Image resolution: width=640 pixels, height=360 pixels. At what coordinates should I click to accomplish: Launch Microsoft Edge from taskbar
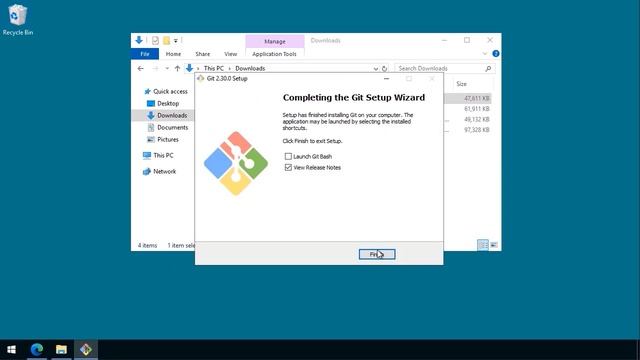tap(37, 349)
